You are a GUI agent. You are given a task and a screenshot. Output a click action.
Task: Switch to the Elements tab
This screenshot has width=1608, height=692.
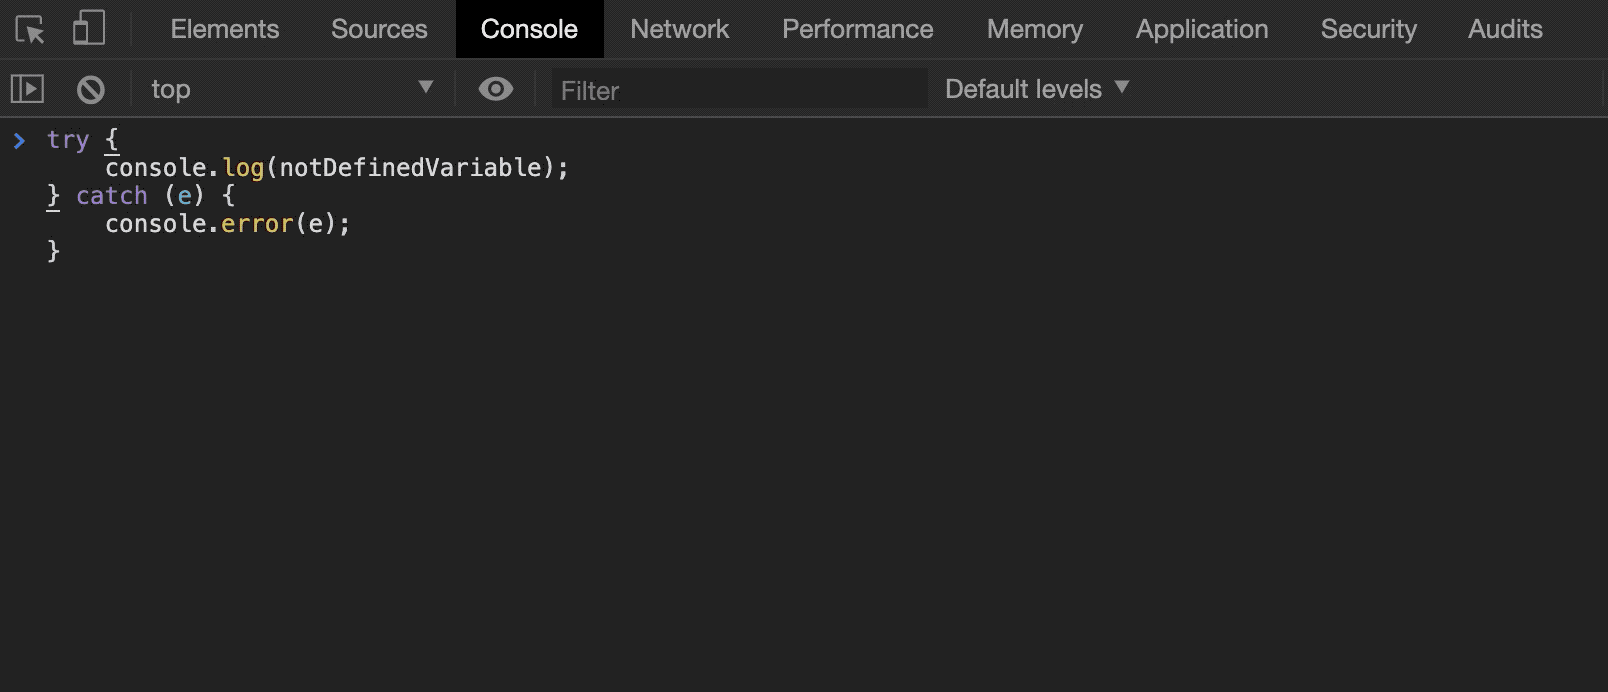(x=225, y=29)
